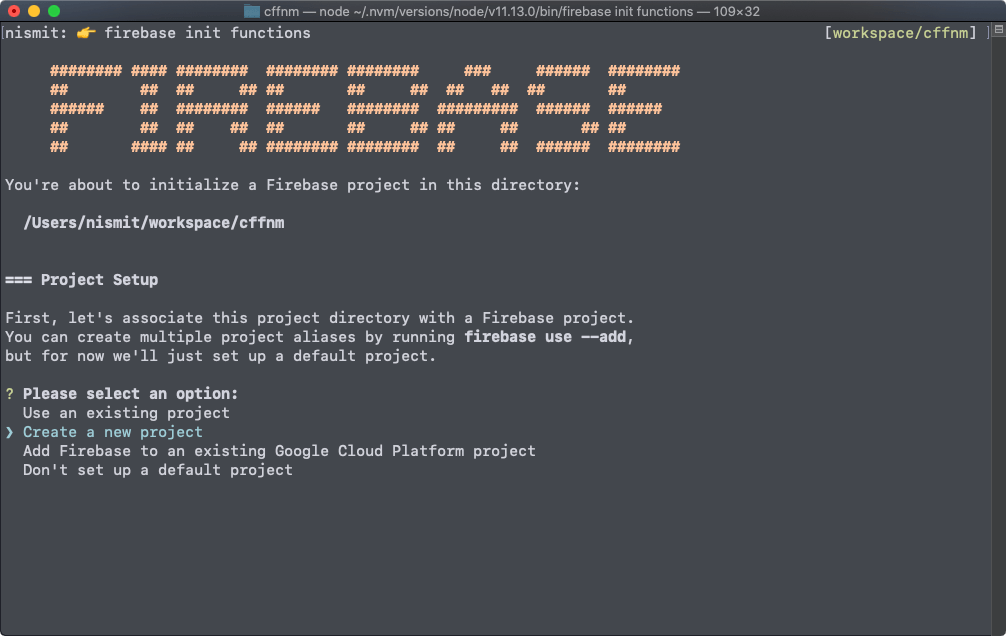Click the question mark before Please select an option
This screenshot has width=1006, height=636.
(x=9, y=393)
